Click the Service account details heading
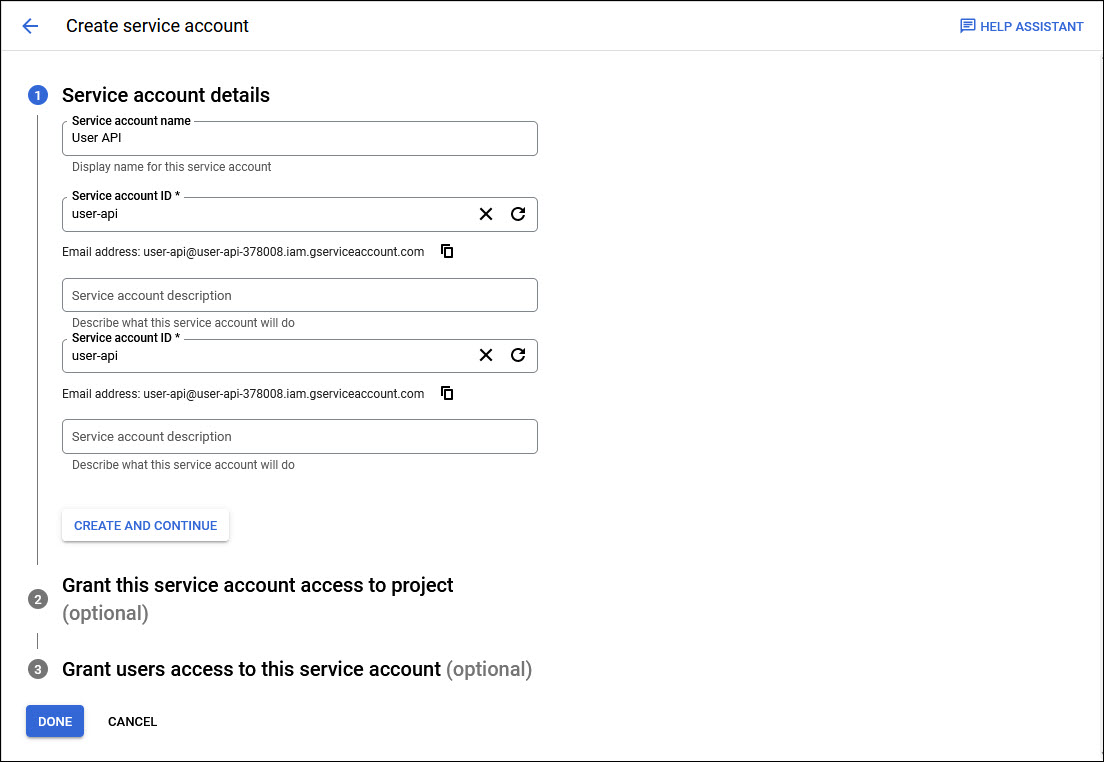This screenshot has height=762, width=1104. pos(166,96)
